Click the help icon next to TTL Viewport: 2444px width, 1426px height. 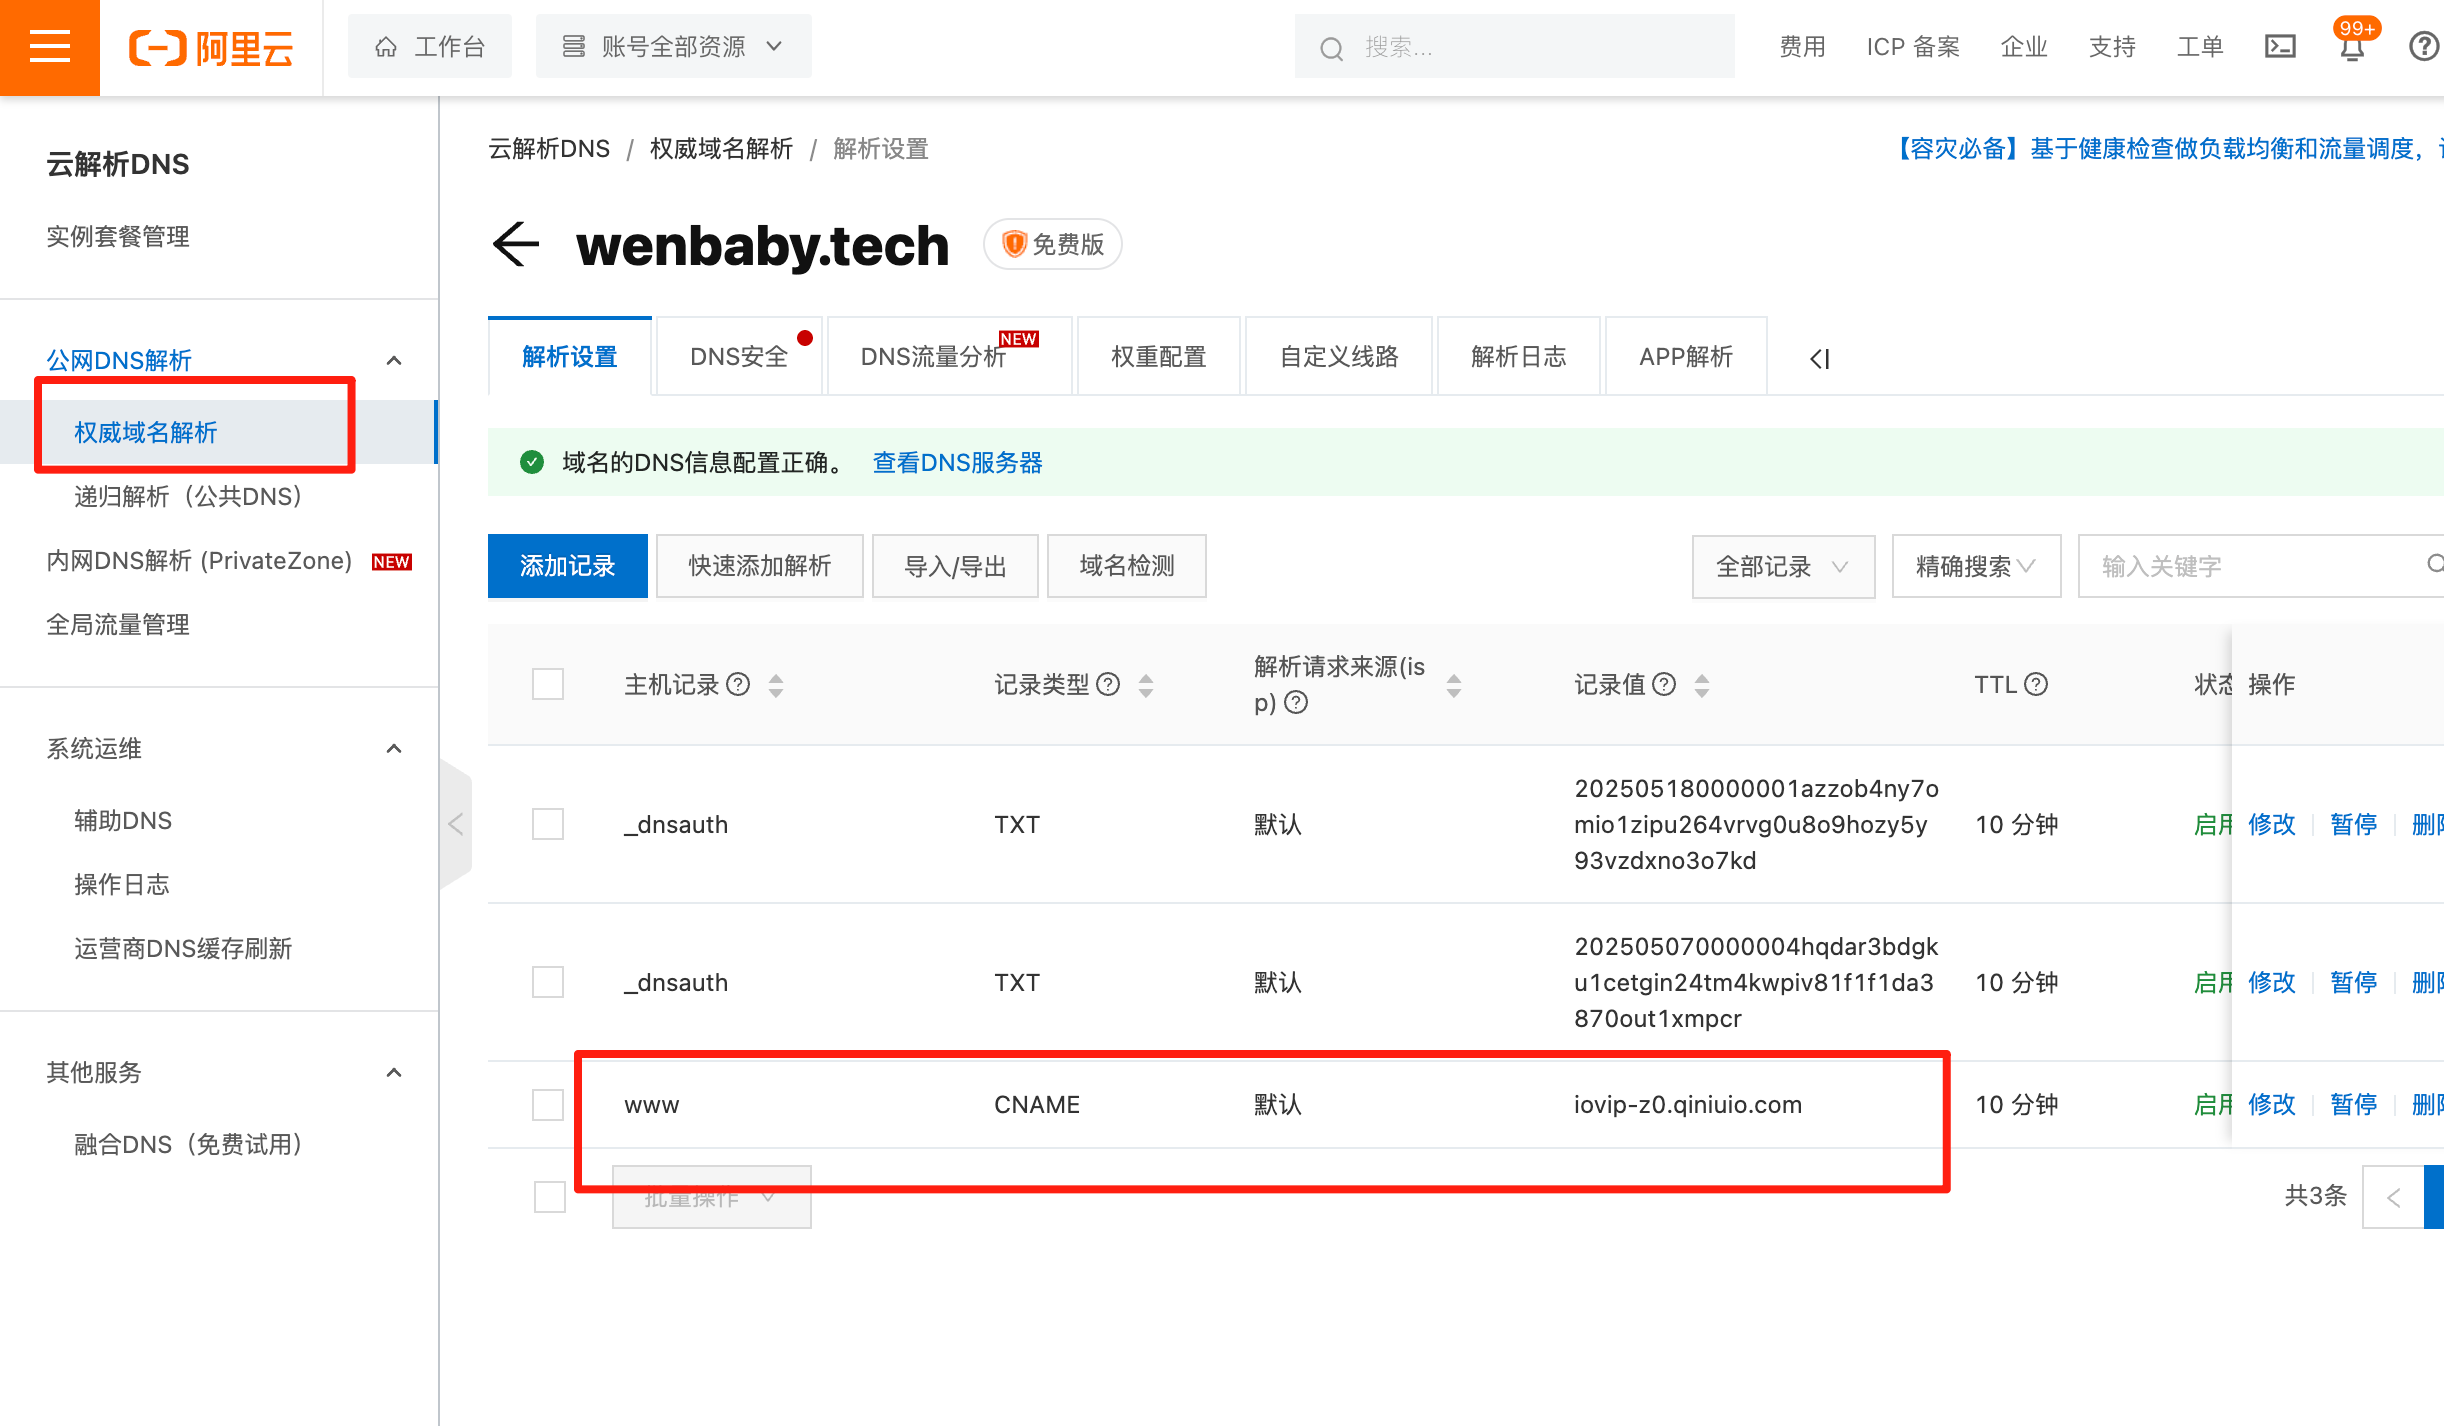(x=2036, y=684)
